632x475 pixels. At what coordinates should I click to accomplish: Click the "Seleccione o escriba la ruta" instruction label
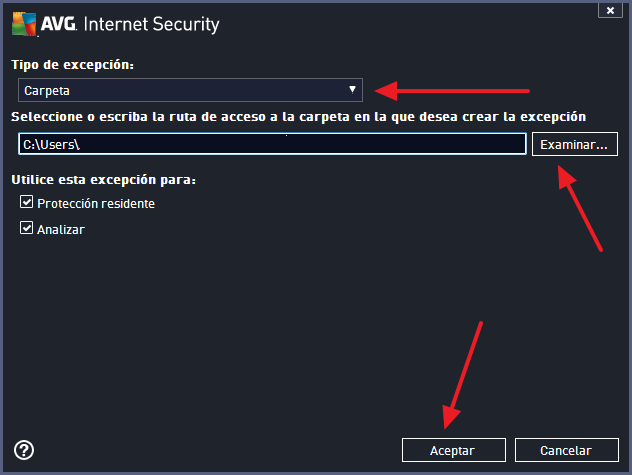coord(298,117)
